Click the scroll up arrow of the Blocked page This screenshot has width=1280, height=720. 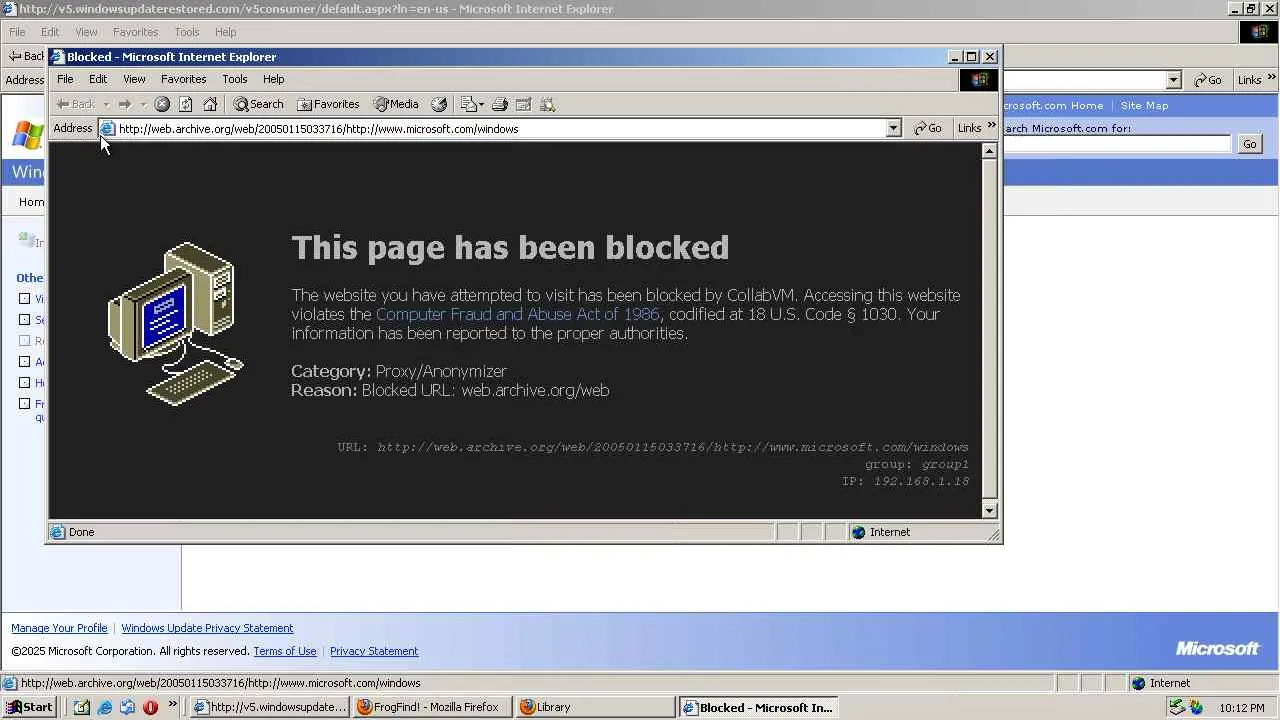tap(990, 150)
